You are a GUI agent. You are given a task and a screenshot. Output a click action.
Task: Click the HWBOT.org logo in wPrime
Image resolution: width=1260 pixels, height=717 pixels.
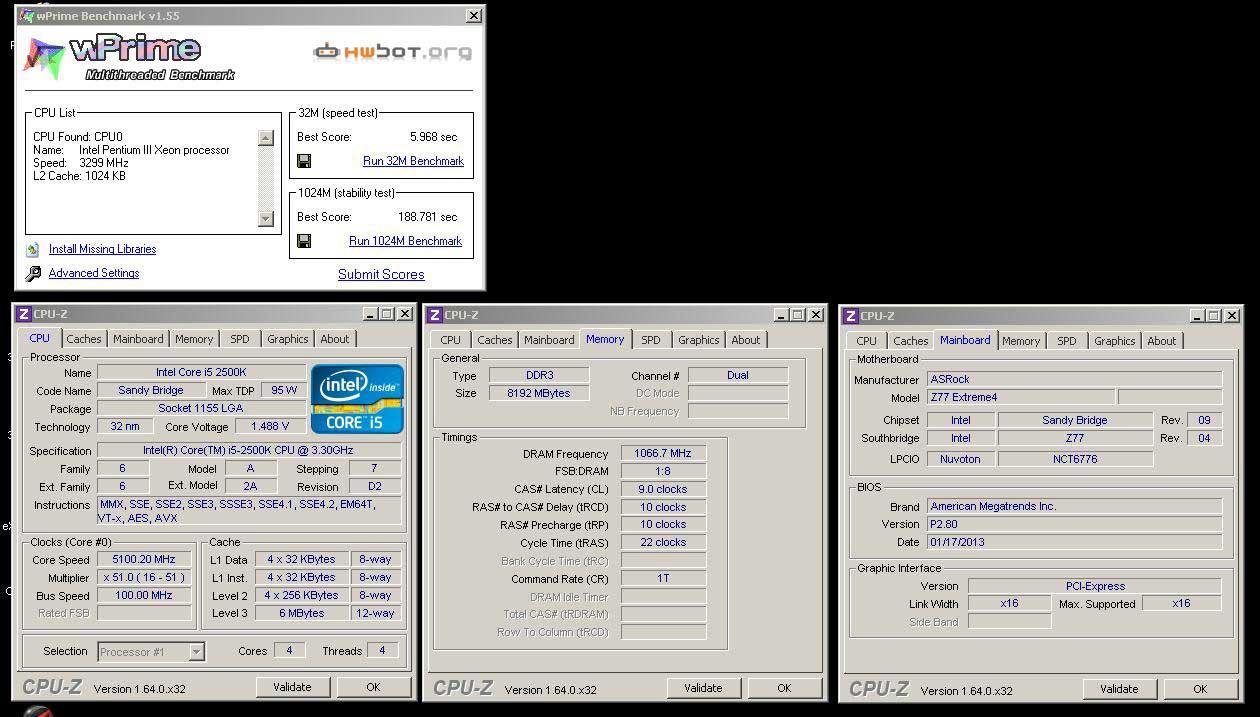point(392,51)
